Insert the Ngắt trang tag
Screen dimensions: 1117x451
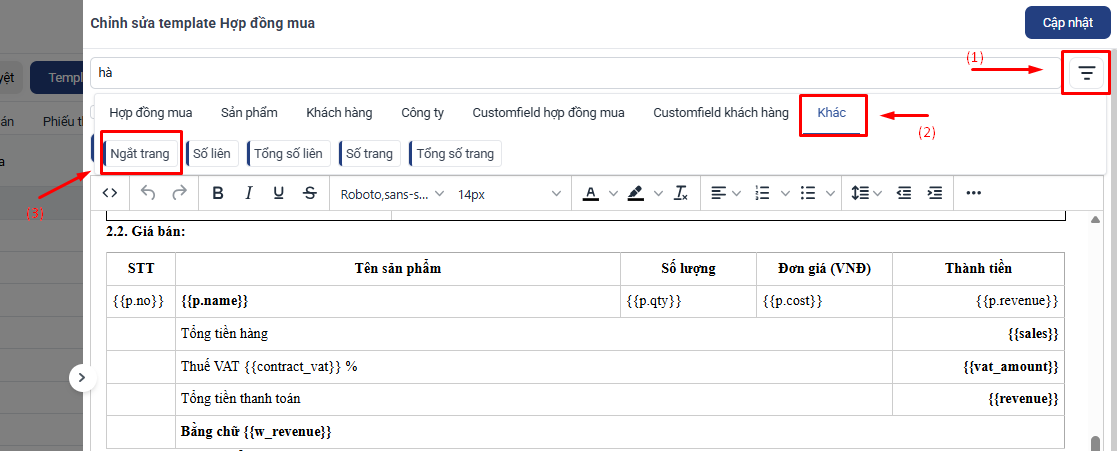click(140, 153)
